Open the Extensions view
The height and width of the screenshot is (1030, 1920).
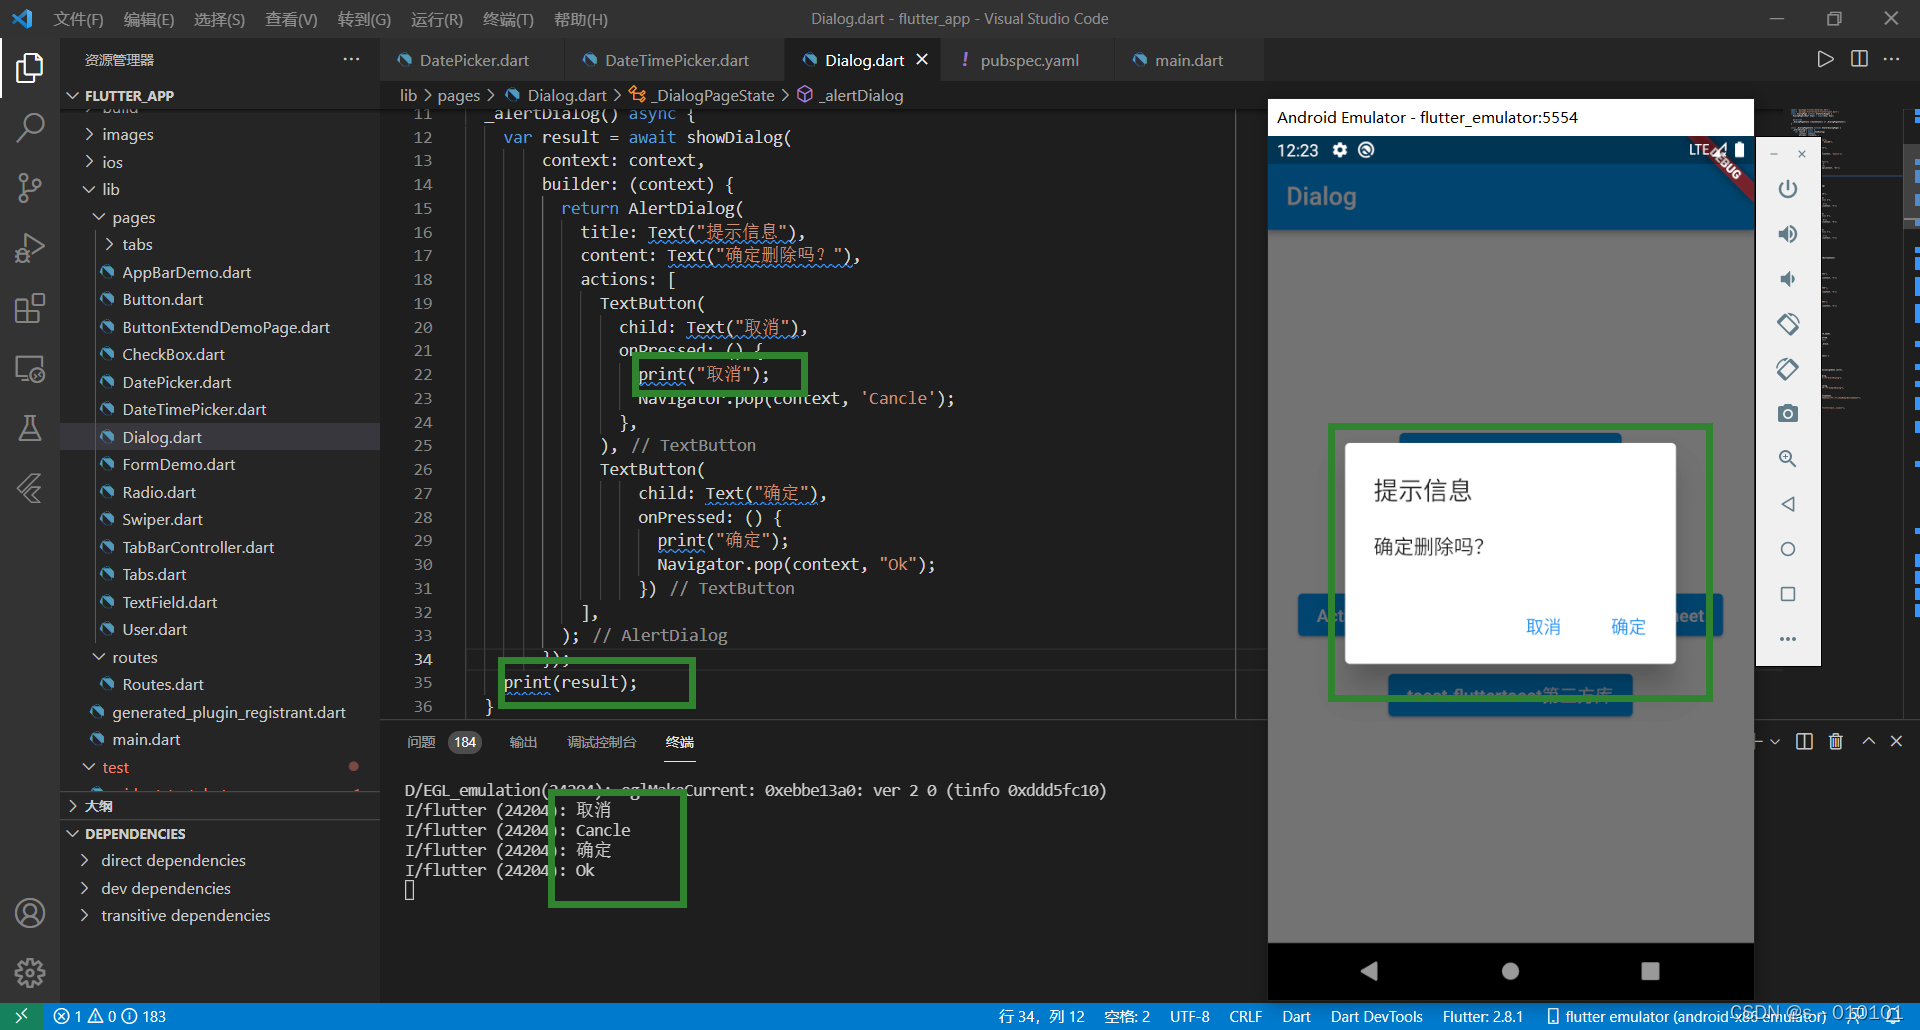click(30, 308)
